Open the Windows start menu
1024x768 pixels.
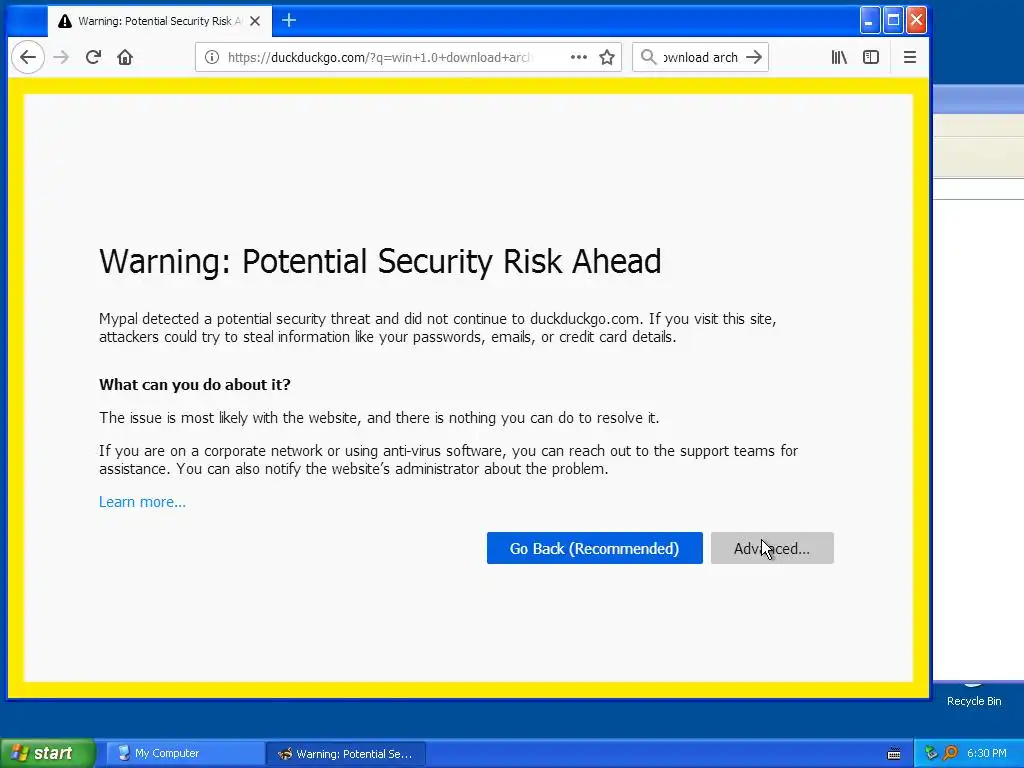coord(48,753)
